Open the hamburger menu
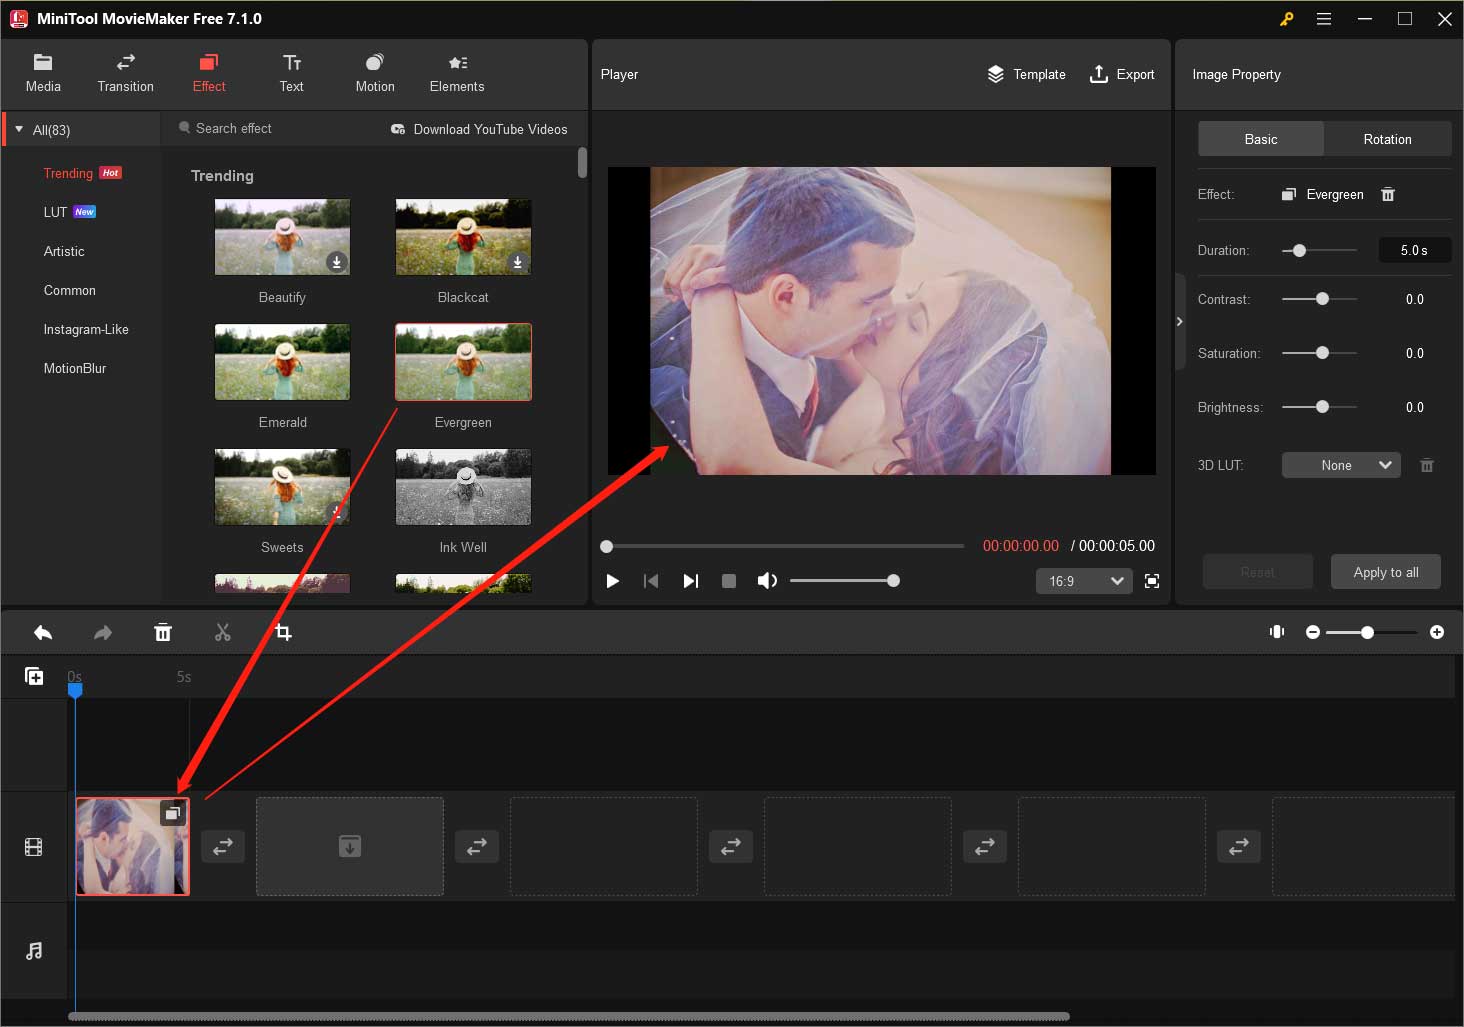The image size is (1464, 1027). point(1324,18)
